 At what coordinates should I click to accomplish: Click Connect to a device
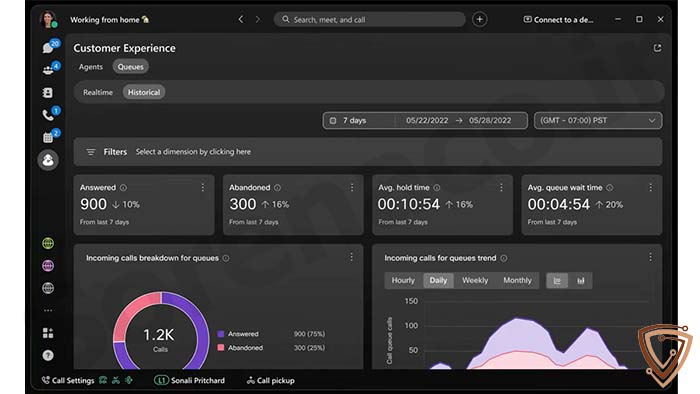[558, 20]
